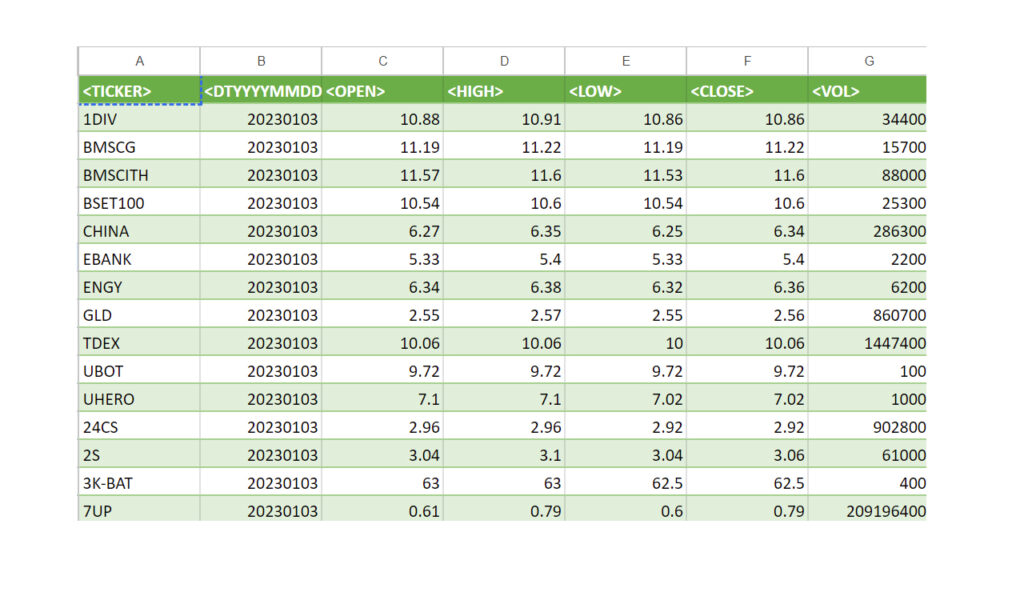
Task: Select the 3K-BAT ticker cell
Action: (139, 484)
